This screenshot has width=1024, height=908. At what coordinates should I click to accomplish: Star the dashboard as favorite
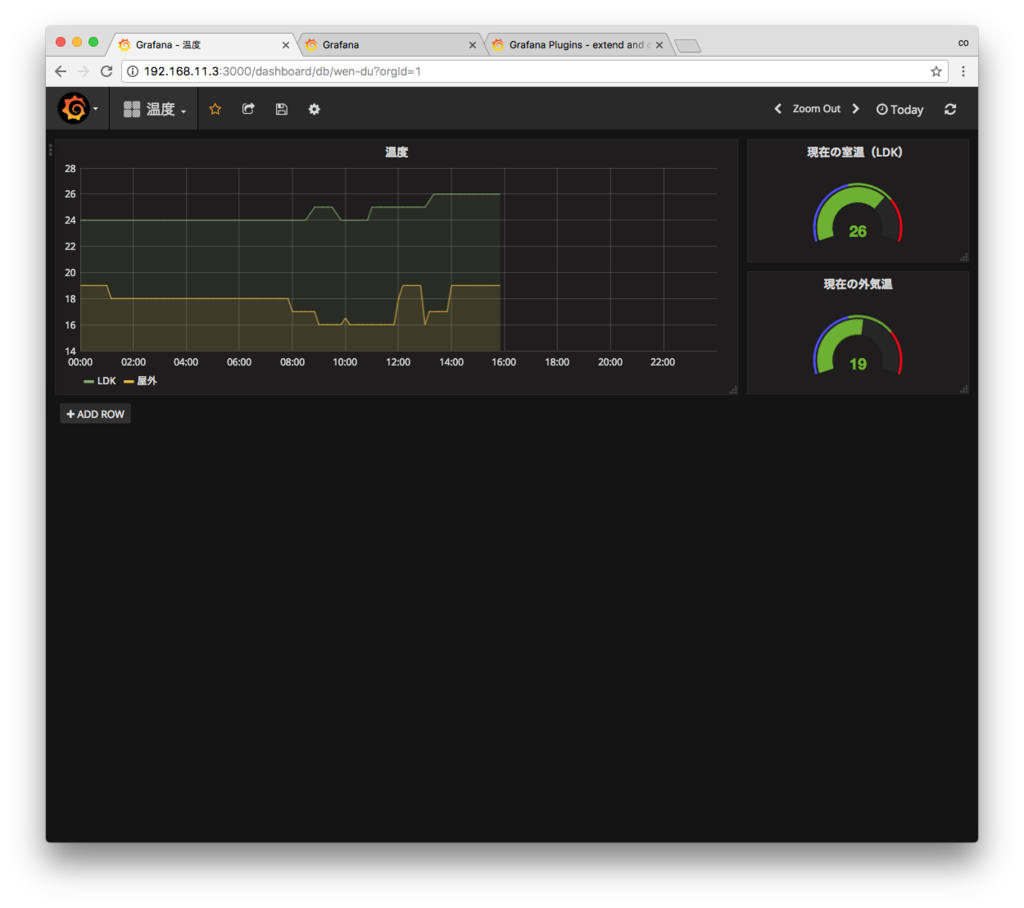(215, 109)
